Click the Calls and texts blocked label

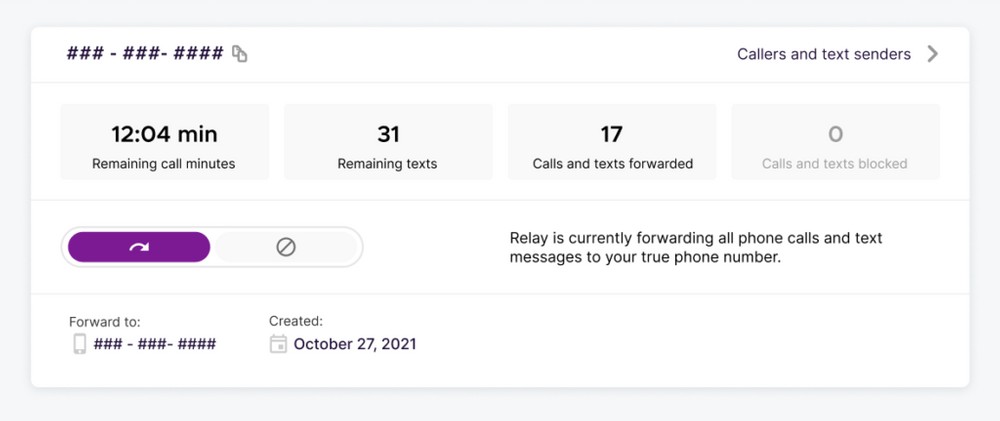click(x=835, y=164)
